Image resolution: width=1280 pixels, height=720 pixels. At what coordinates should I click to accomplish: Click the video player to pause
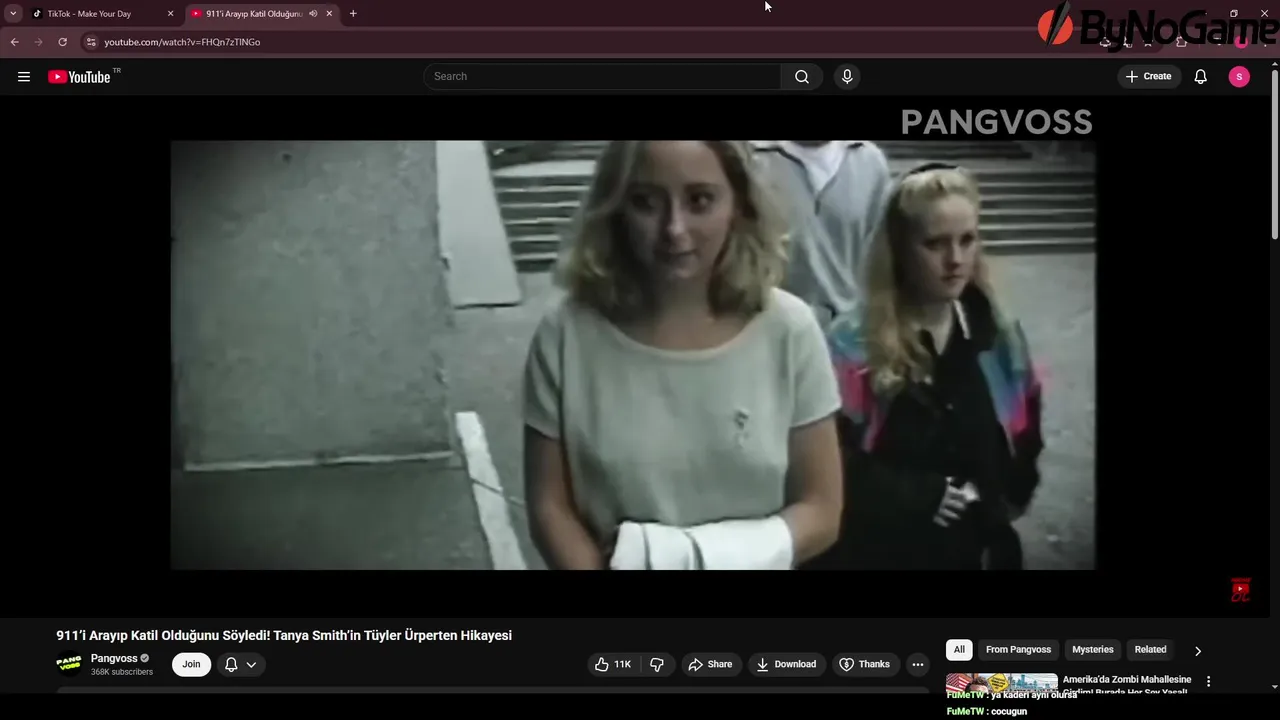click(x=633, y=355)
